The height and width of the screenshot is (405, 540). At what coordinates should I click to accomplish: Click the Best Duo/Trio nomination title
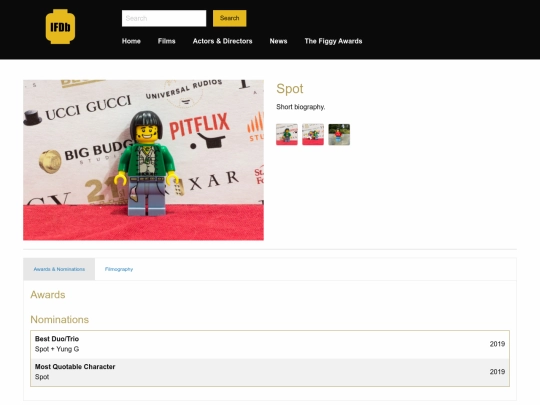click(57, 339)
